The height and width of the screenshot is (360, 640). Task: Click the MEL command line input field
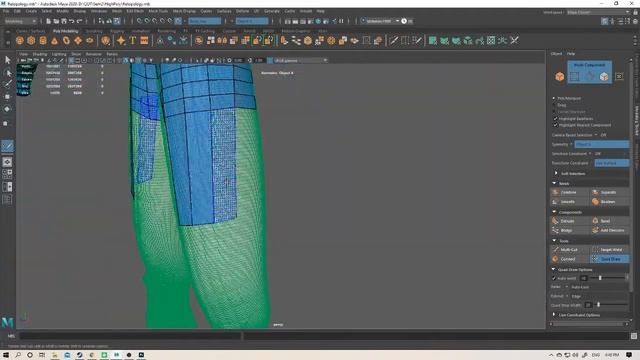click(x=130, y=336)
